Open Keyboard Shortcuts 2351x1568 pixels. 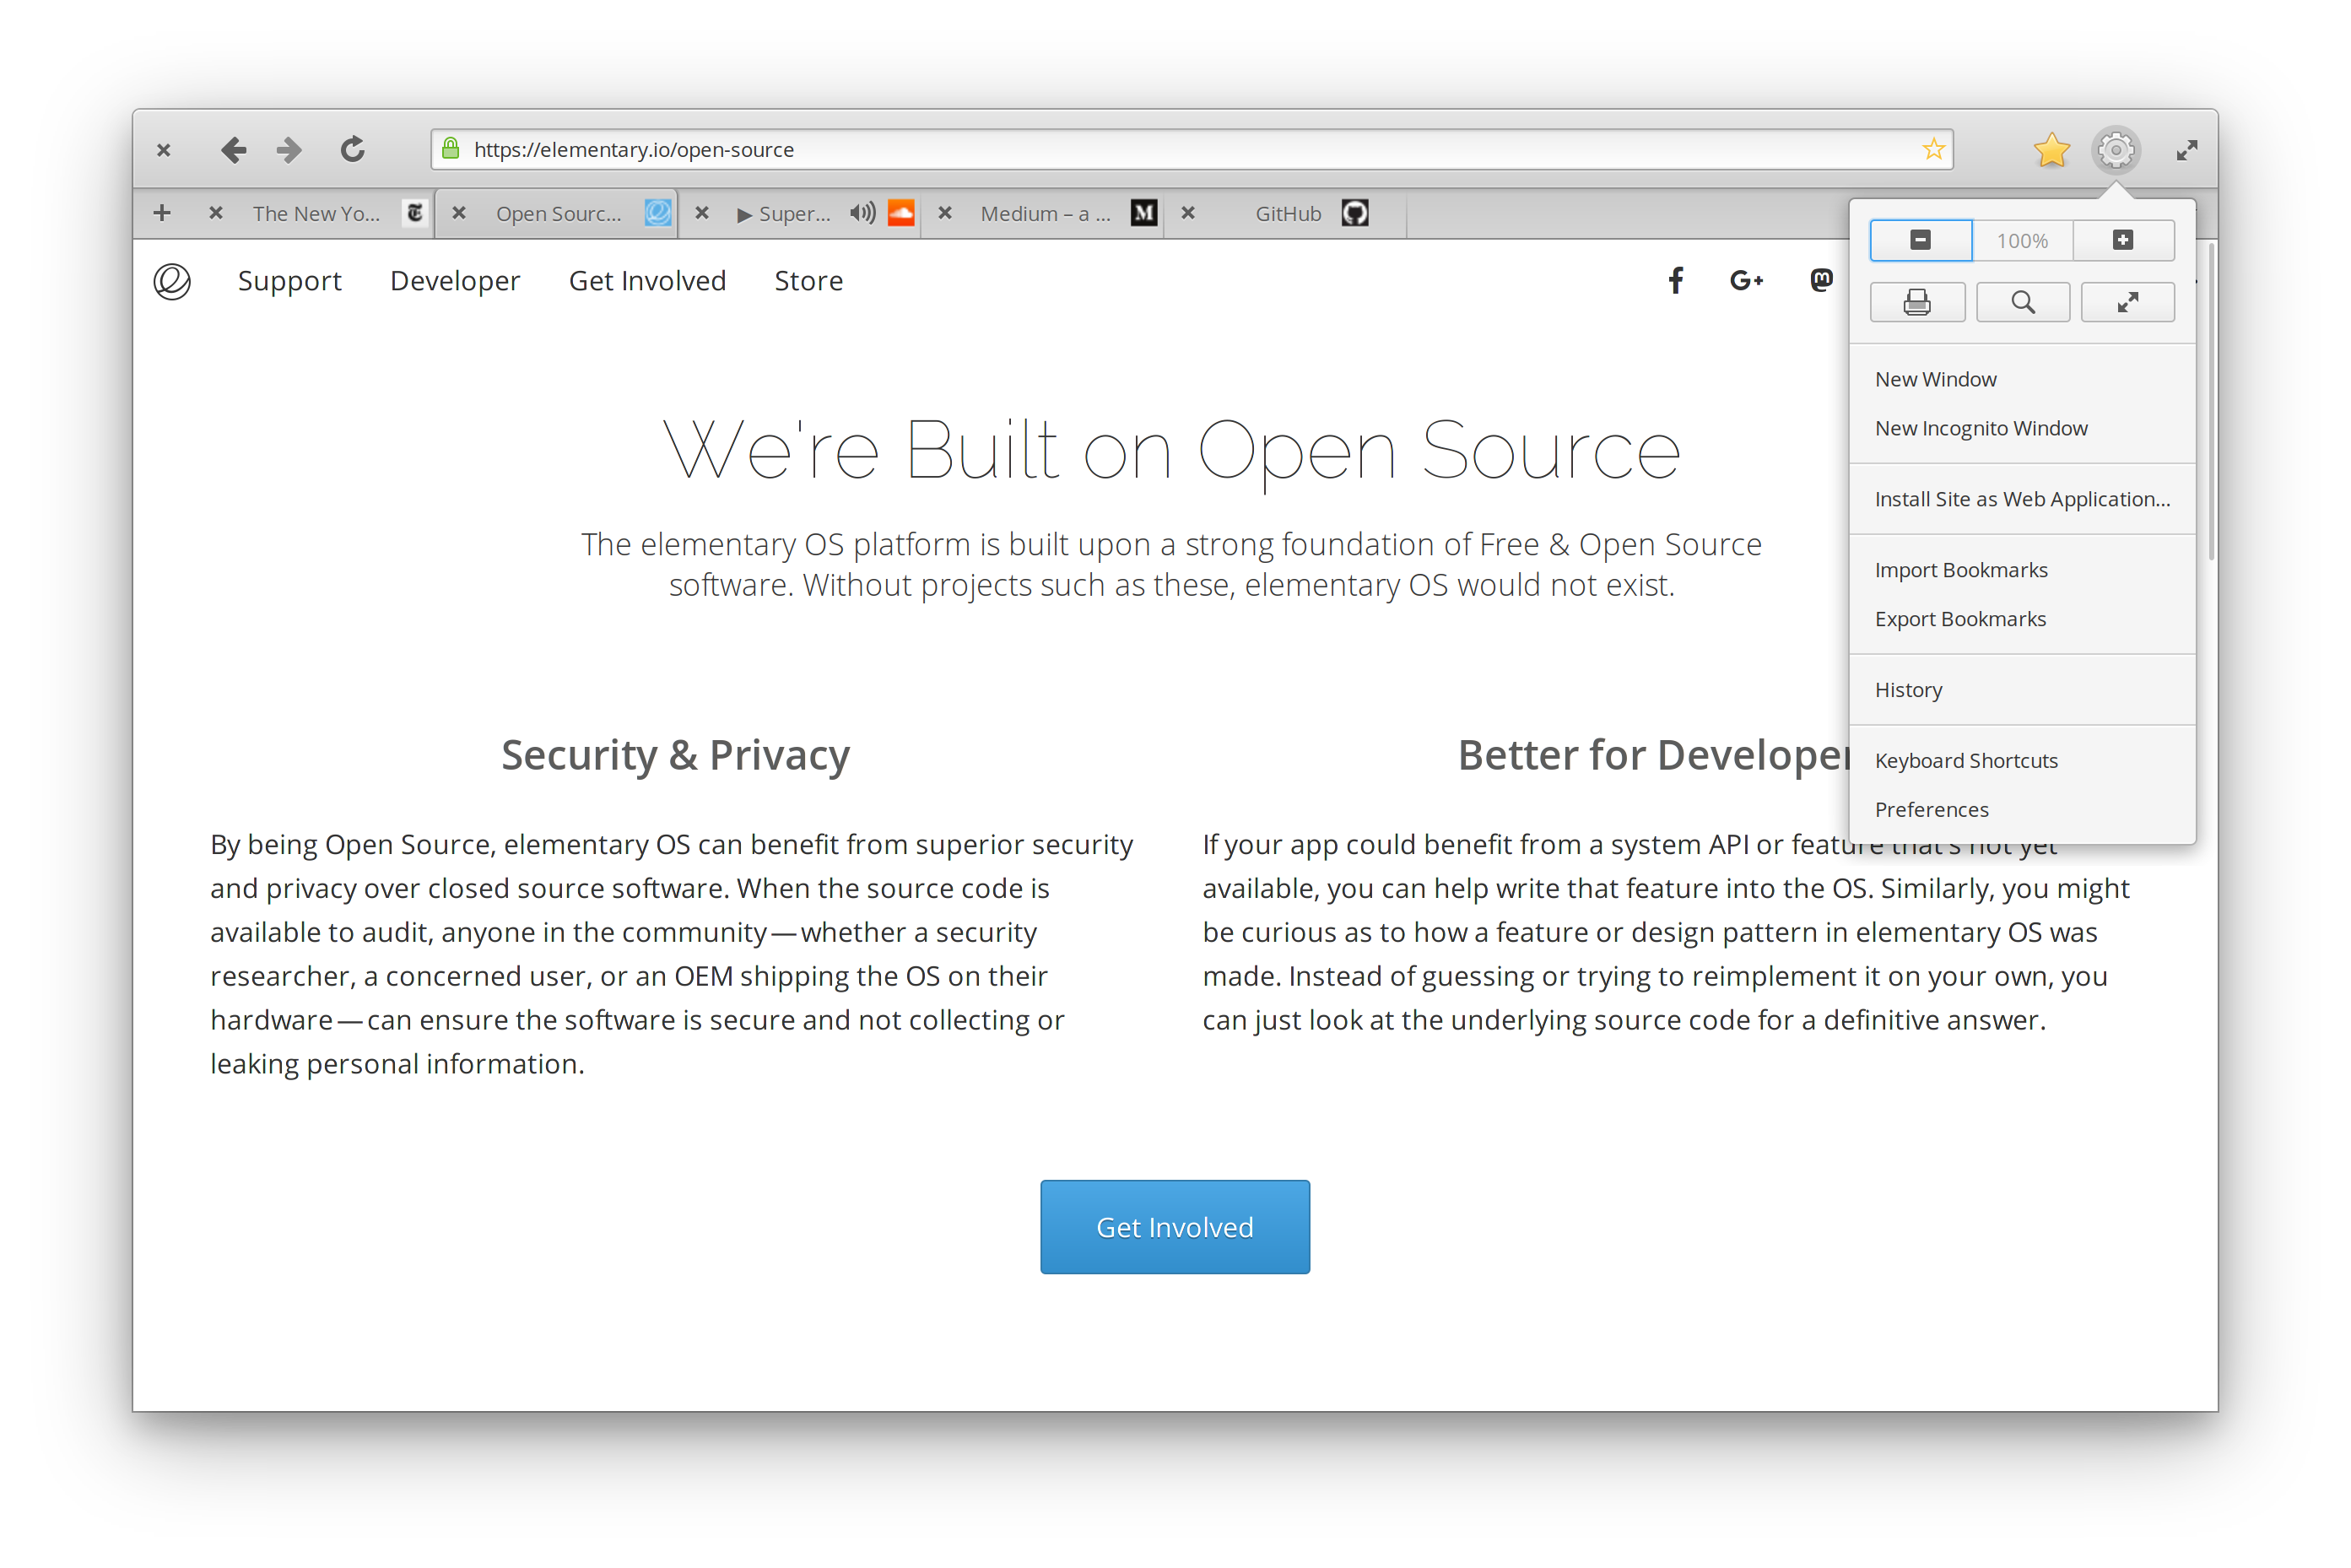tap(2022, 761)
